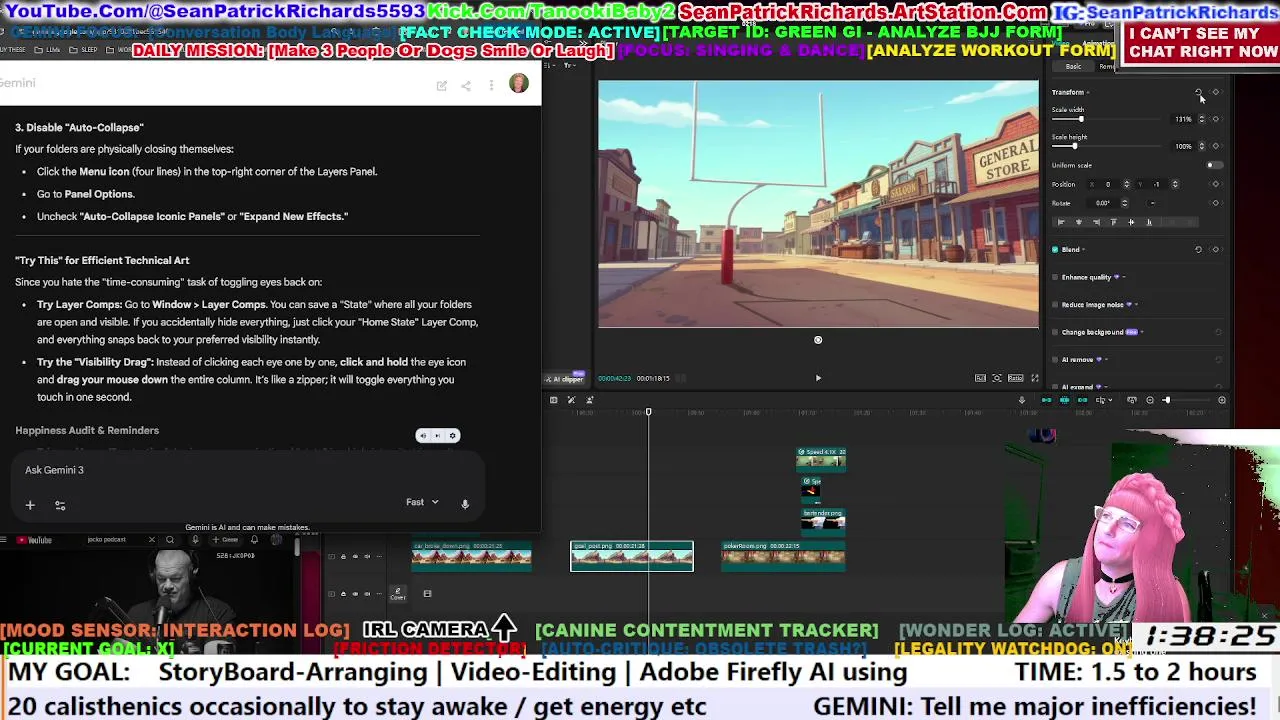Clear the YouTube search field
This screenshot has width=1280, height=720.
(152, 540)
